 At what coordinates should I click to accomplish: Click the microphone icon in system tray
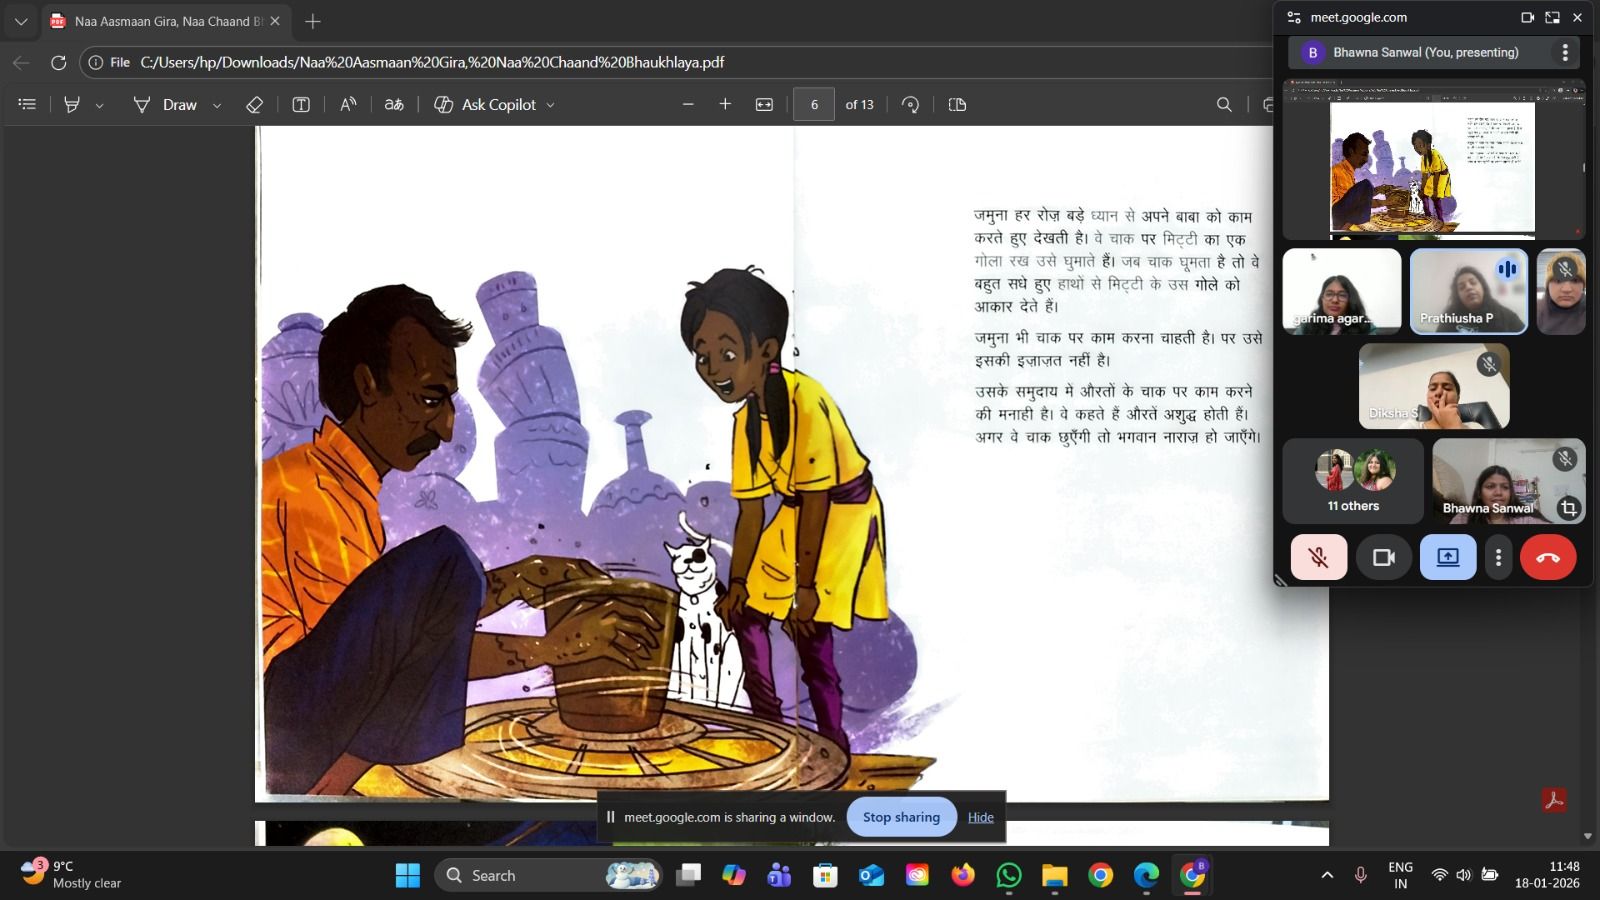click(x=1360, y=875)
